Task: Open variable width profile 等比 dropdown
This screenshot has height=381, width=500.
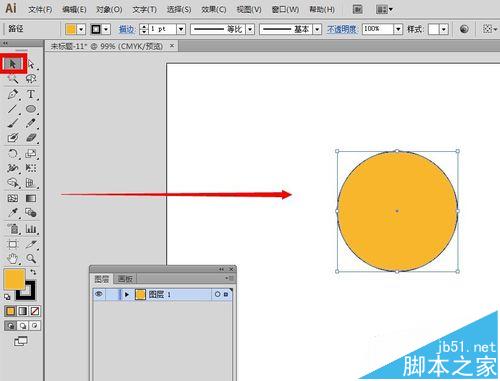Action: 250,29
